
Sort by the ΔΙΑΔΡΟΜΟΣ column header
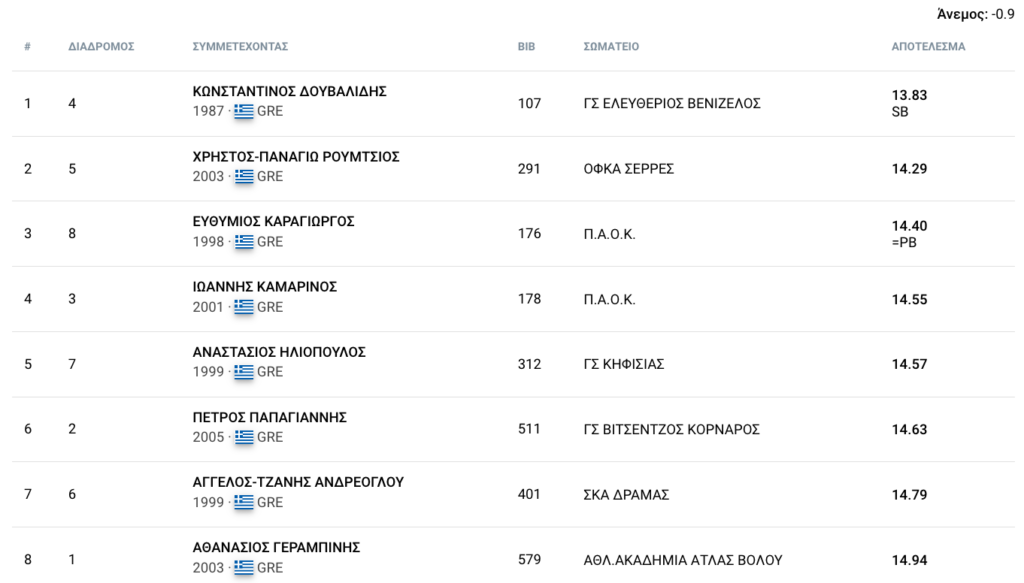point(101,46)
